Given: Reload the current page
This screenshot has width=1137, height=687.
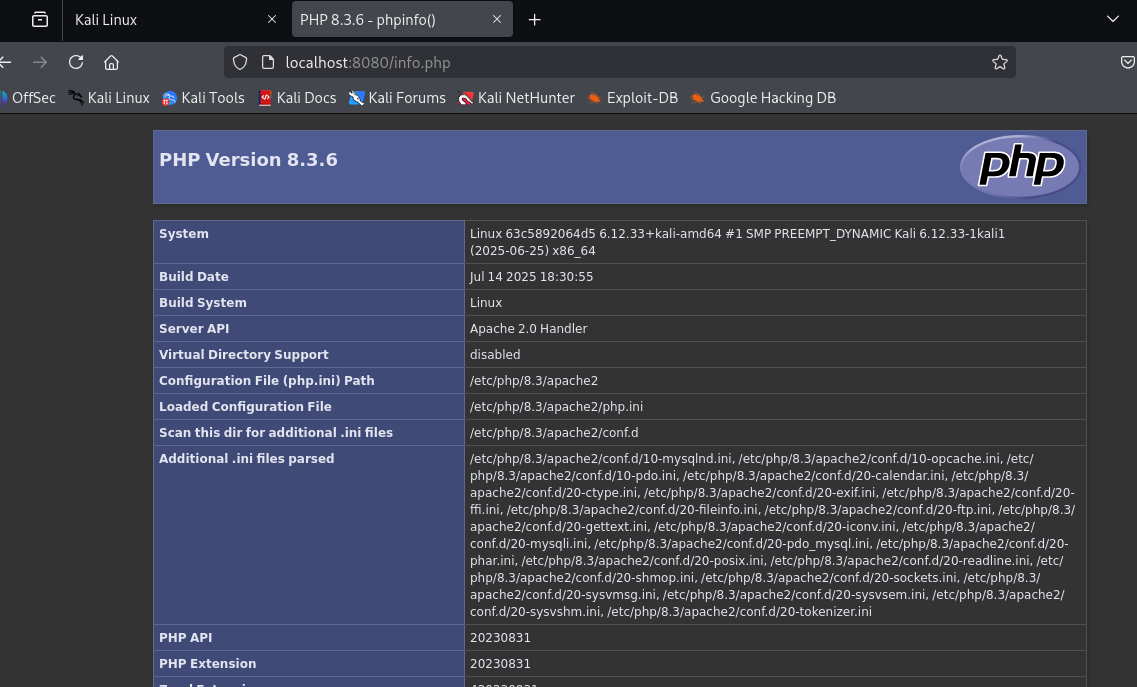Looking at the screenshot, I should click(75, 62).
